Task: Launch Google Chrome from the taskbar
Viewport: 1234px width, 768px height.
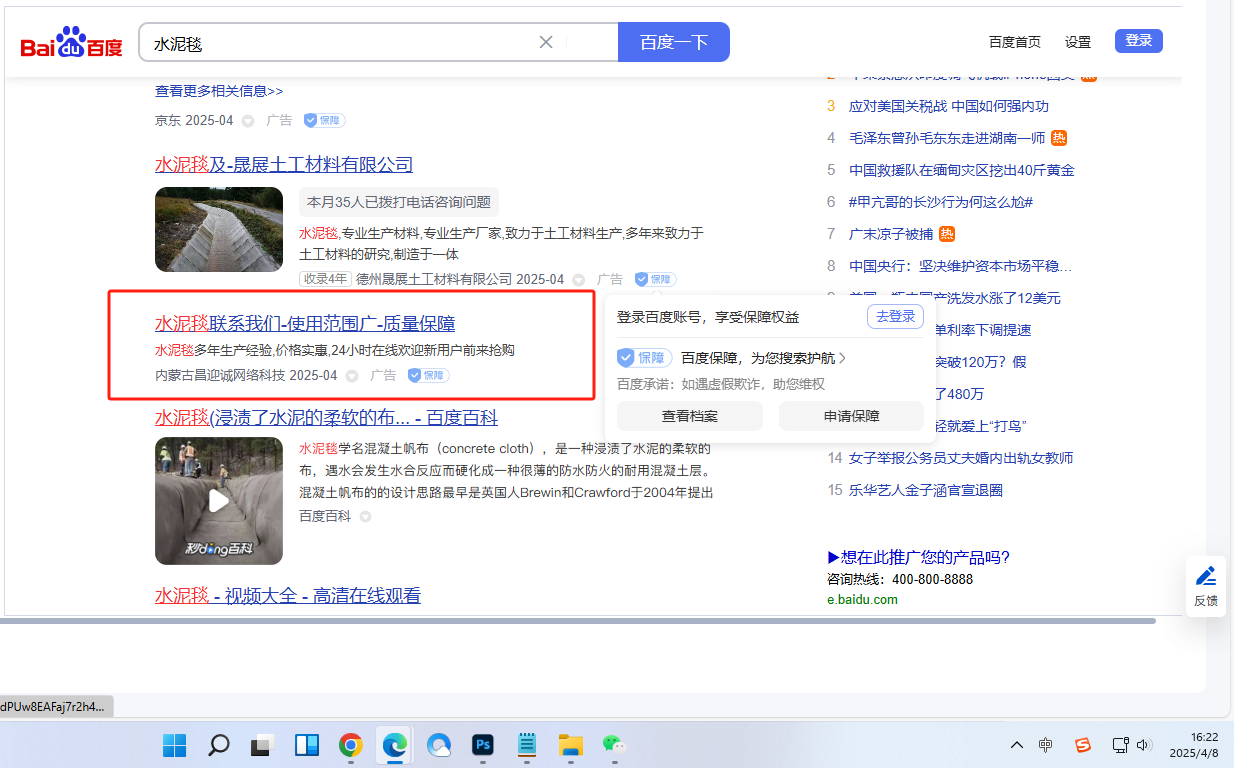Action: click(x=350, y=745)
